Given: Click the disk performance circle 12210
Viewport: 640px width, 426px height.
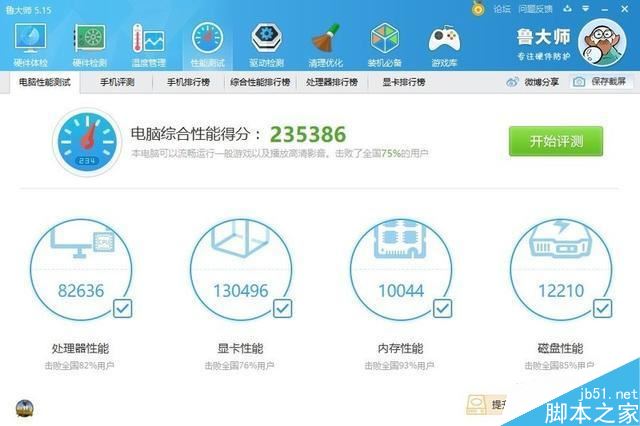Looking at the screenshot, I should (561, 270).
